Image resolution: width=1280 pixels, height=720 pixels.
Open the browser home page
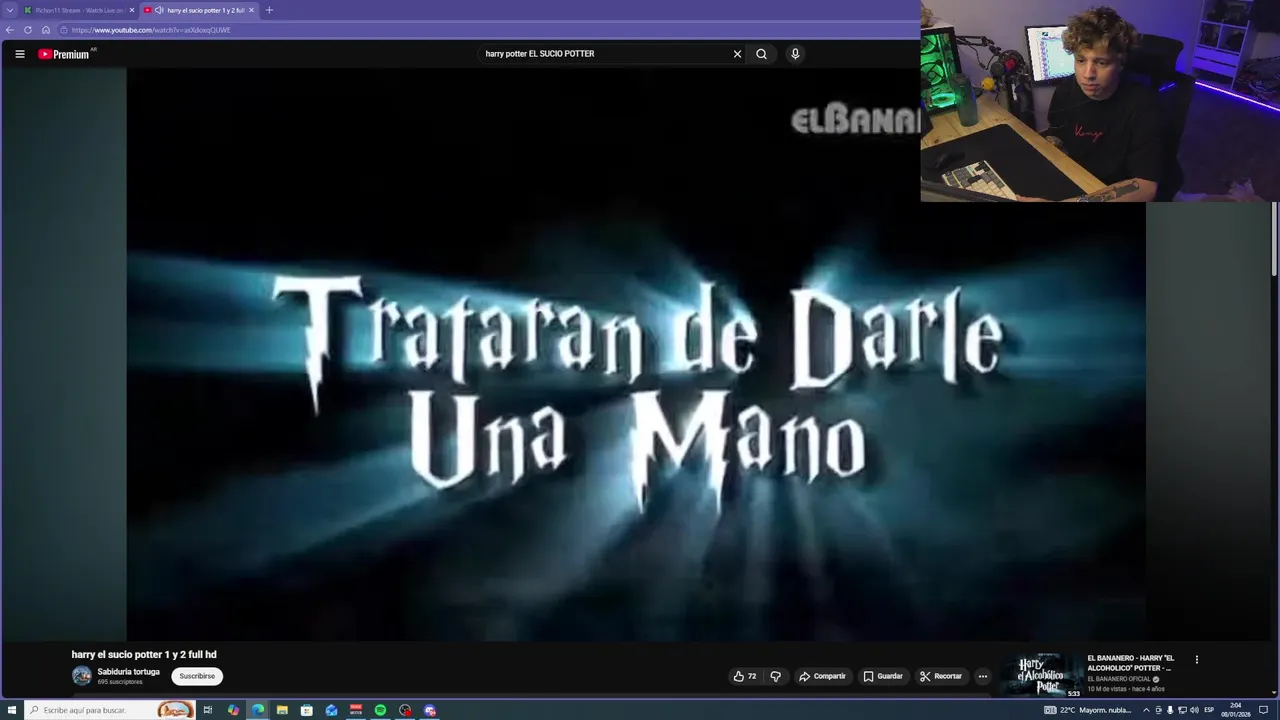pyautogui.click(x=46, y=30)
